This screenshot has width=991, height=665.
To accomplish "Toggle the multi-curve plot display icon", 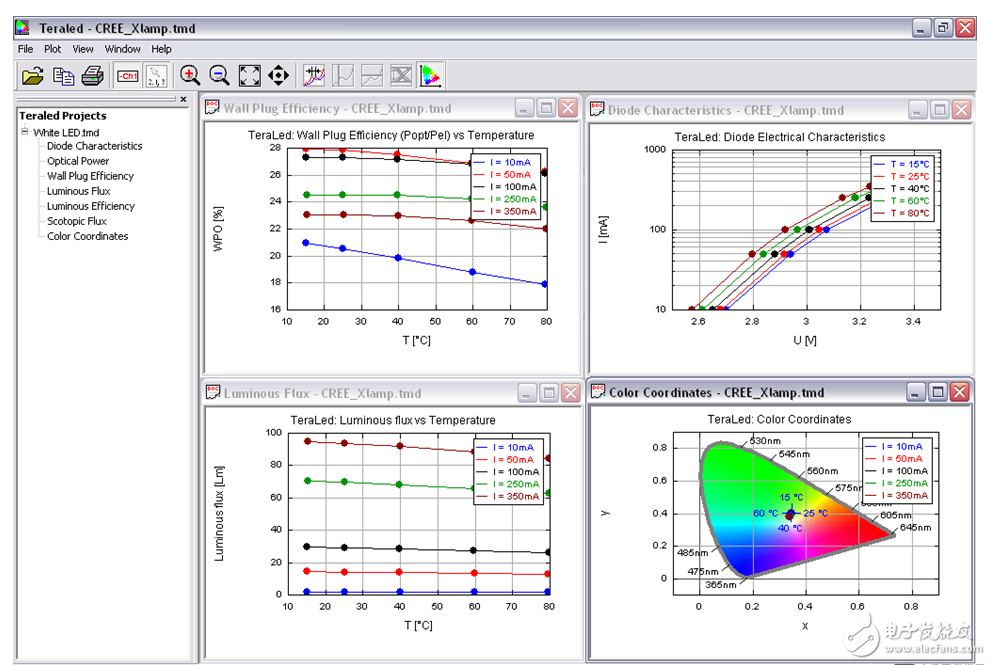I will 314,75.
